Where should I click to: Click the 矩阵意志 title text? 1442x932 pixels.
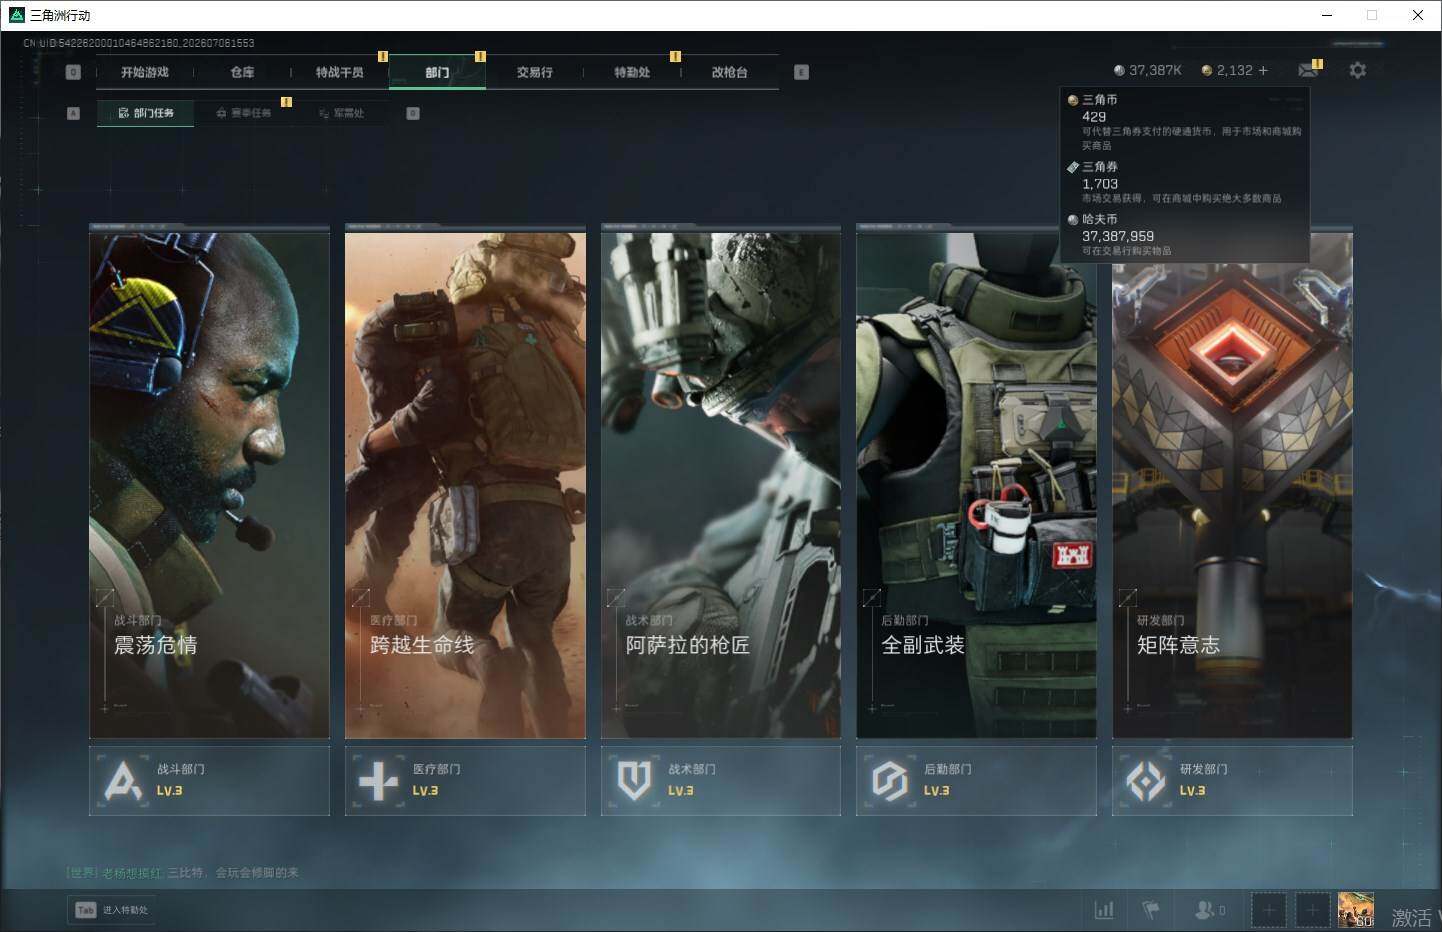1178,645
